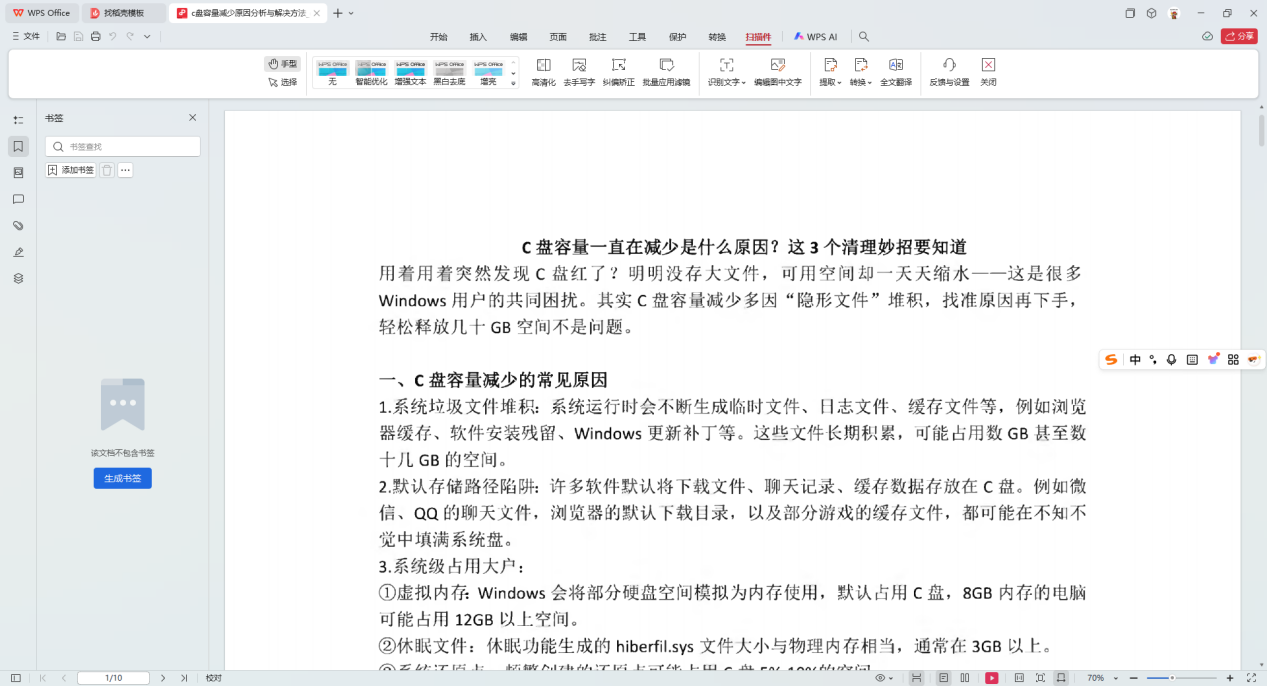Click the 关闭 scan tool button

coord(988,72)
